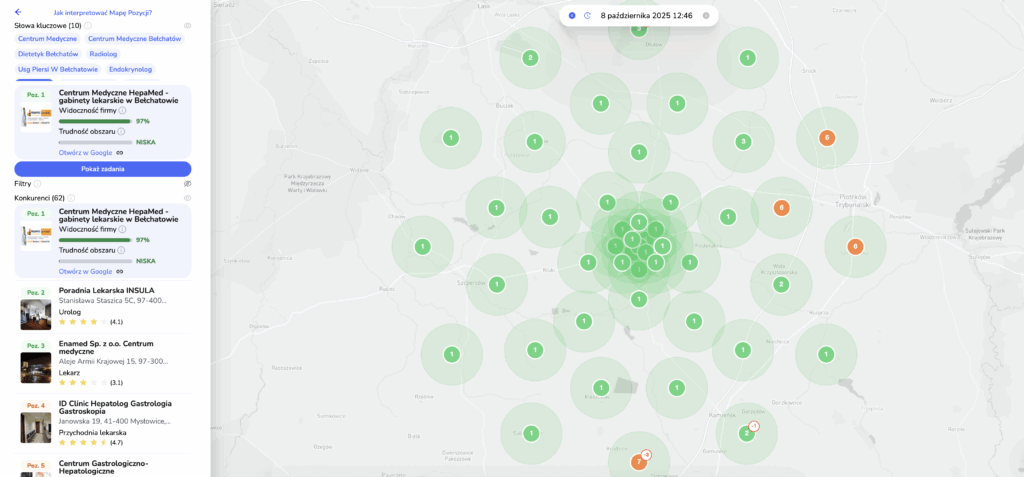Screen dimensions: 1024x477
Task: Click 97% visibility bar in top card
Action: coord(95,122)
